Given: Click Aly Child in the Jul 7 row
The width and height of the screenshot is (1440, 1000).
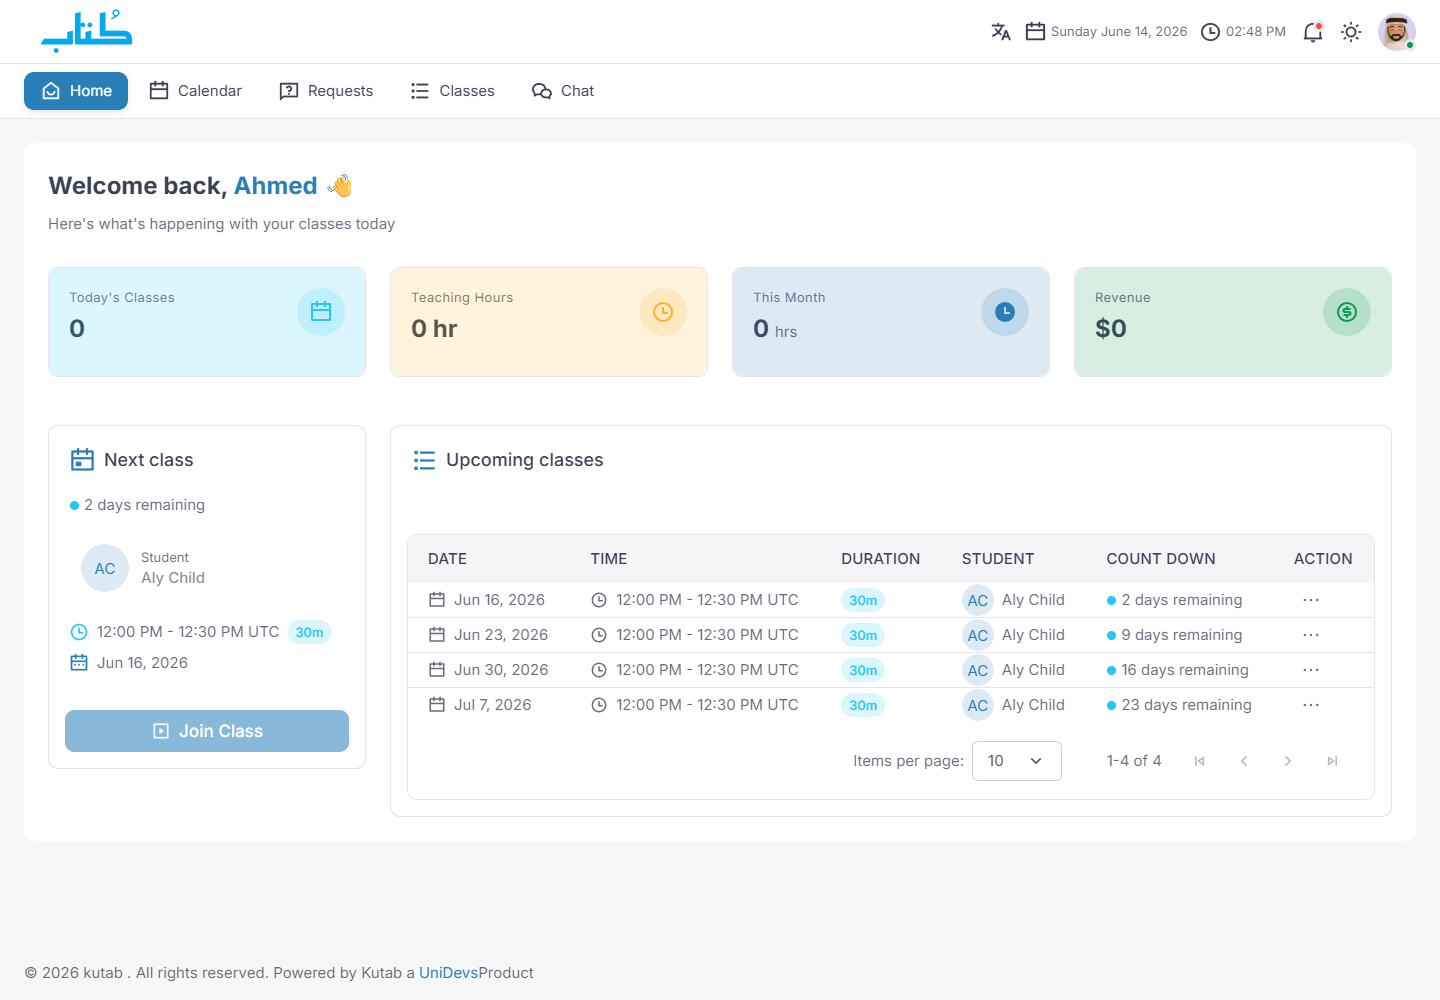Looking at the screenshot, I should (1033, 705).
